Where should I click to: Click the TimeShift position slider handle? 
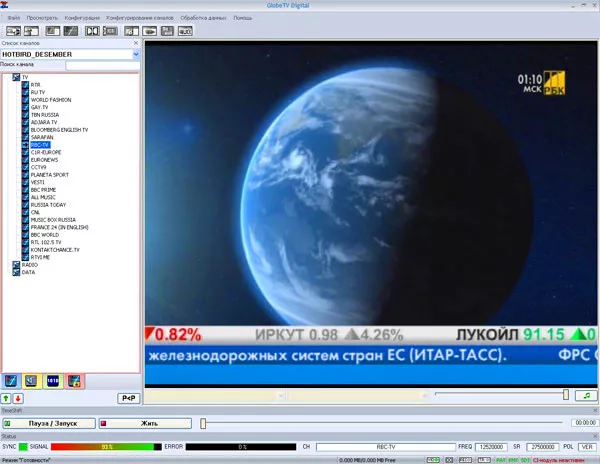[x=203, y=423]
